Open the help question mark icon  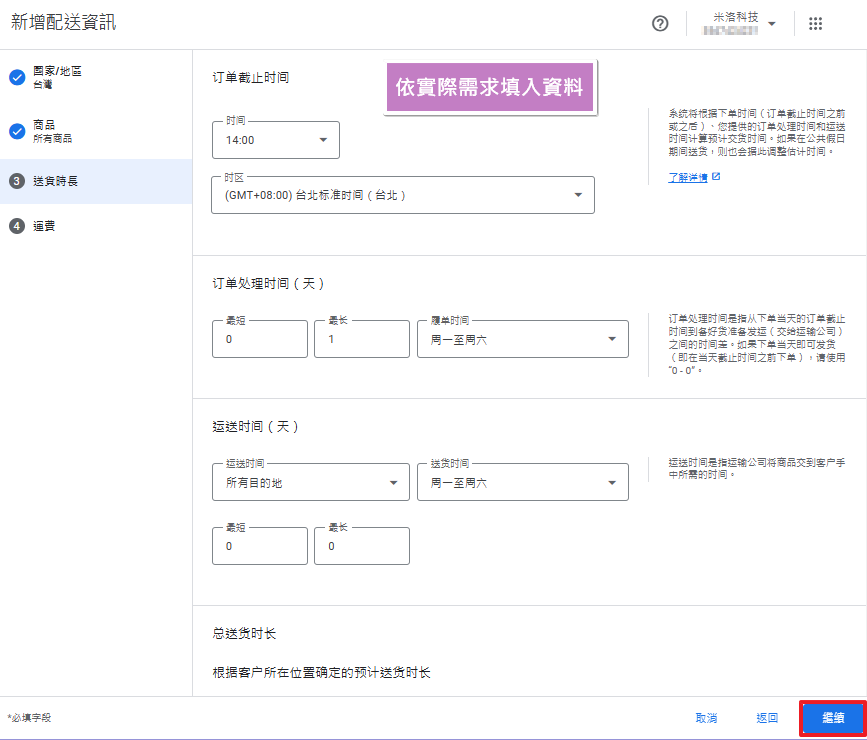point(660,24)
